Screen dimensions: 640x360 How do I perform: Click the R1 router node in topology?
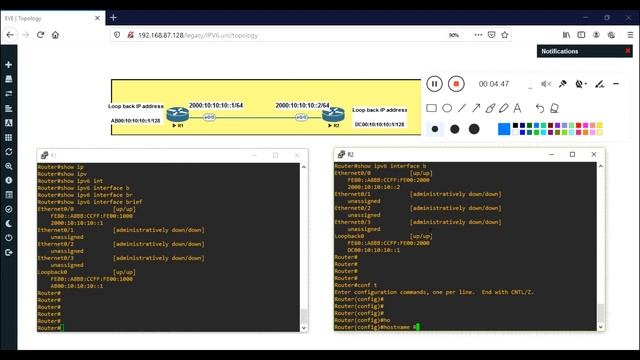[178, 115]
